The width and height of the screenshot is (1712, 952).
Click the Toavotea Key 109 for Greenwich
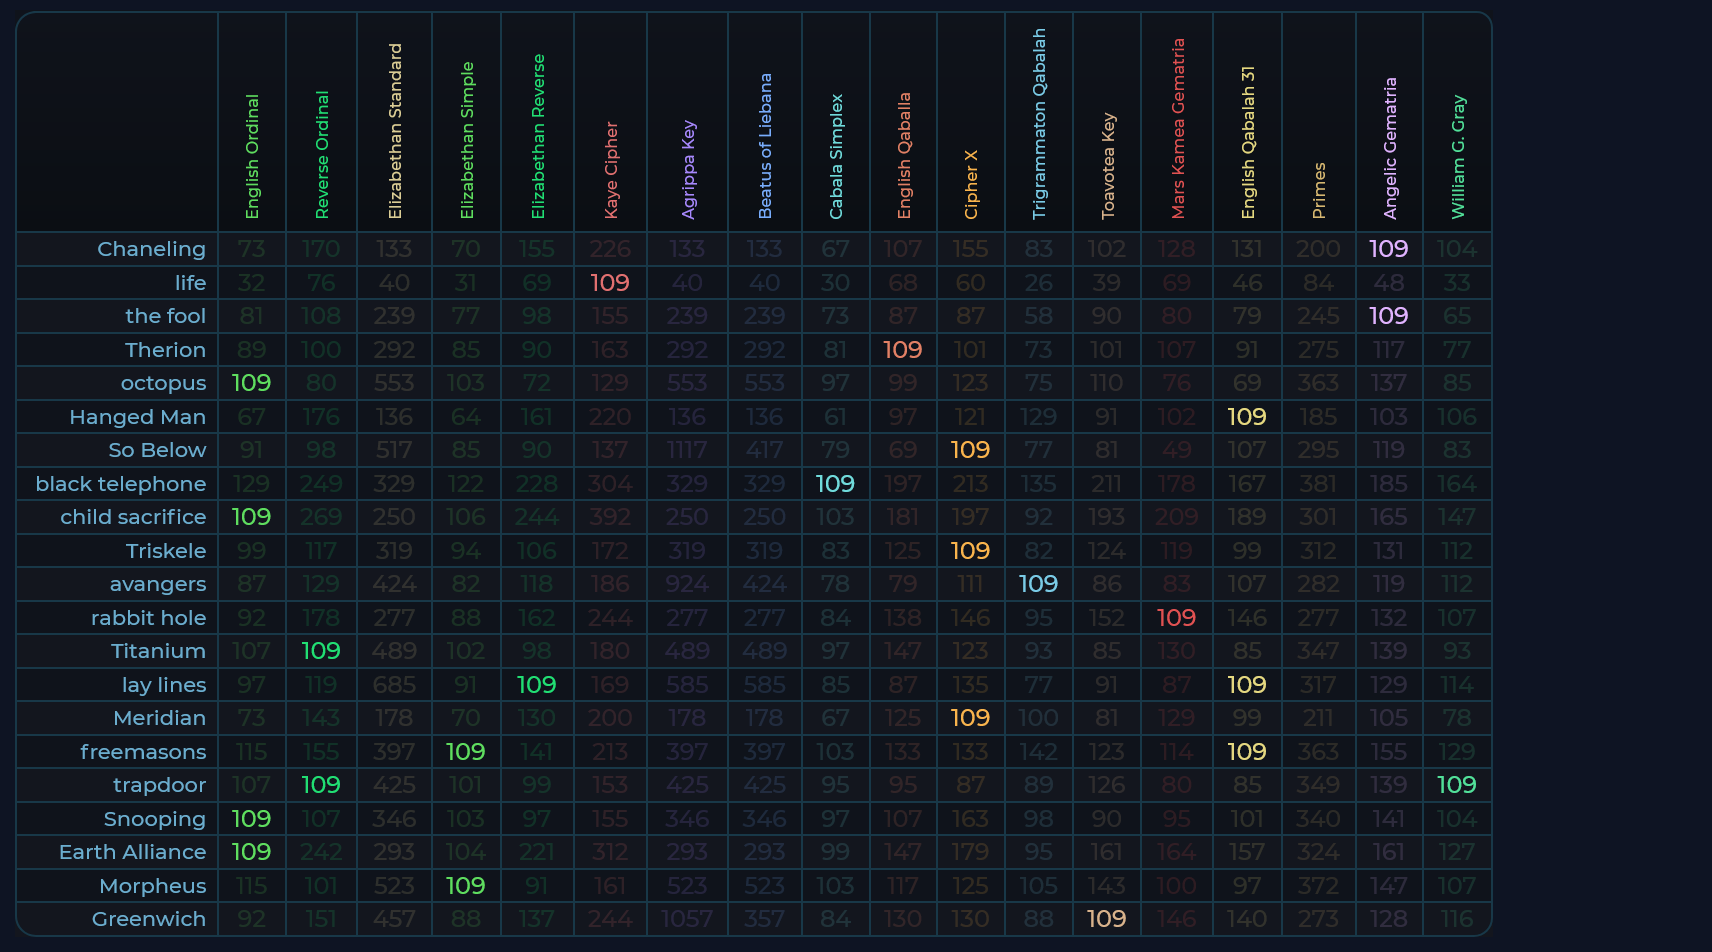pos(1106,919)
